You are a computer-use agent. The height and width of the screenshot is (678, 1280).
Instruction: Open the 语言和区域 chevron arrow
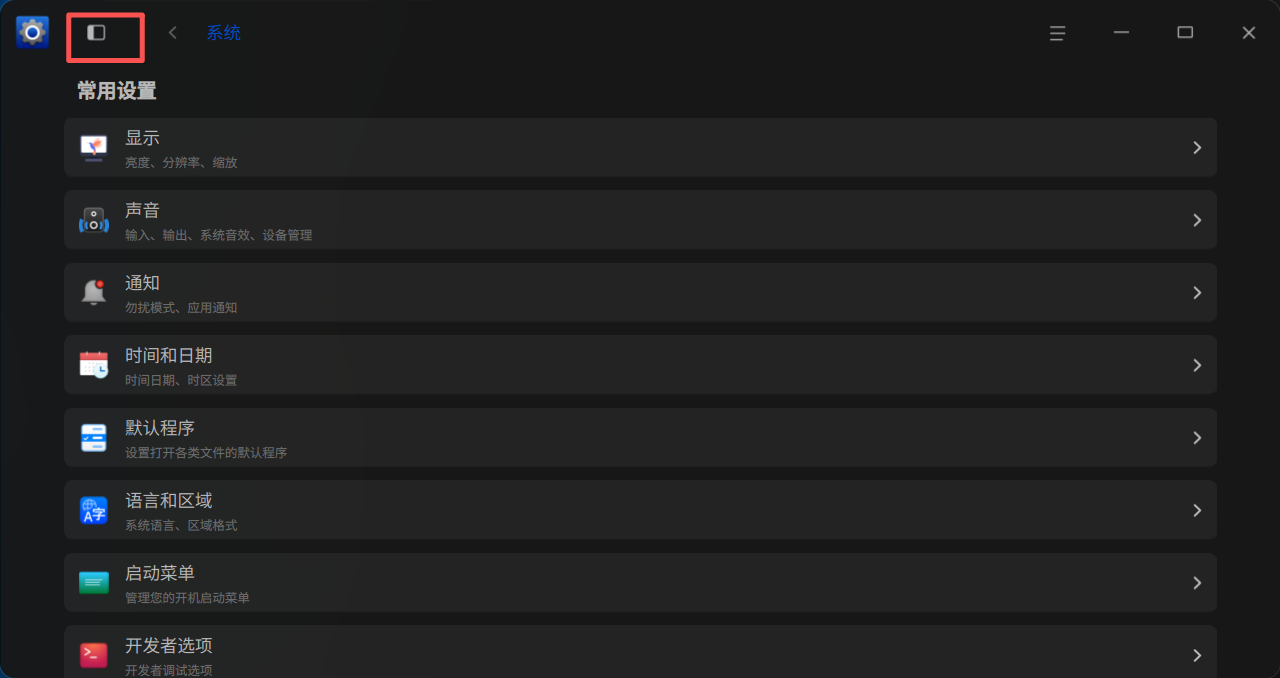click(1197, 510)
